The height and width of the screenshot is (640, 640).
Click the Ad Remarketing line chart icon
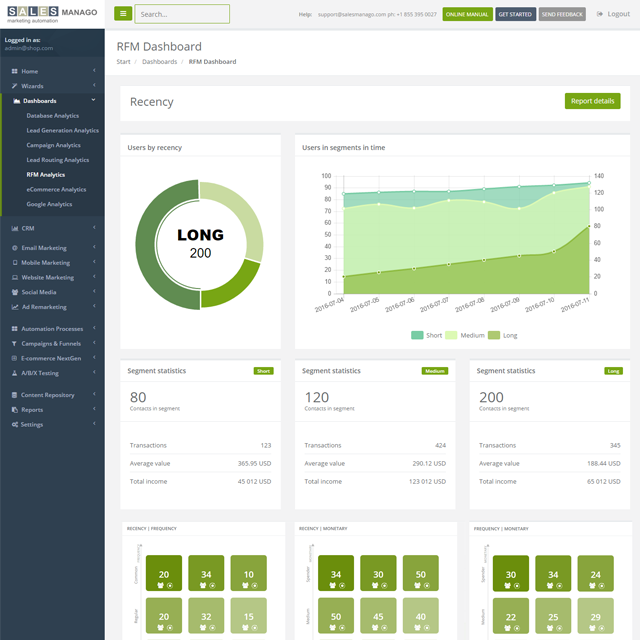[15, 307]
